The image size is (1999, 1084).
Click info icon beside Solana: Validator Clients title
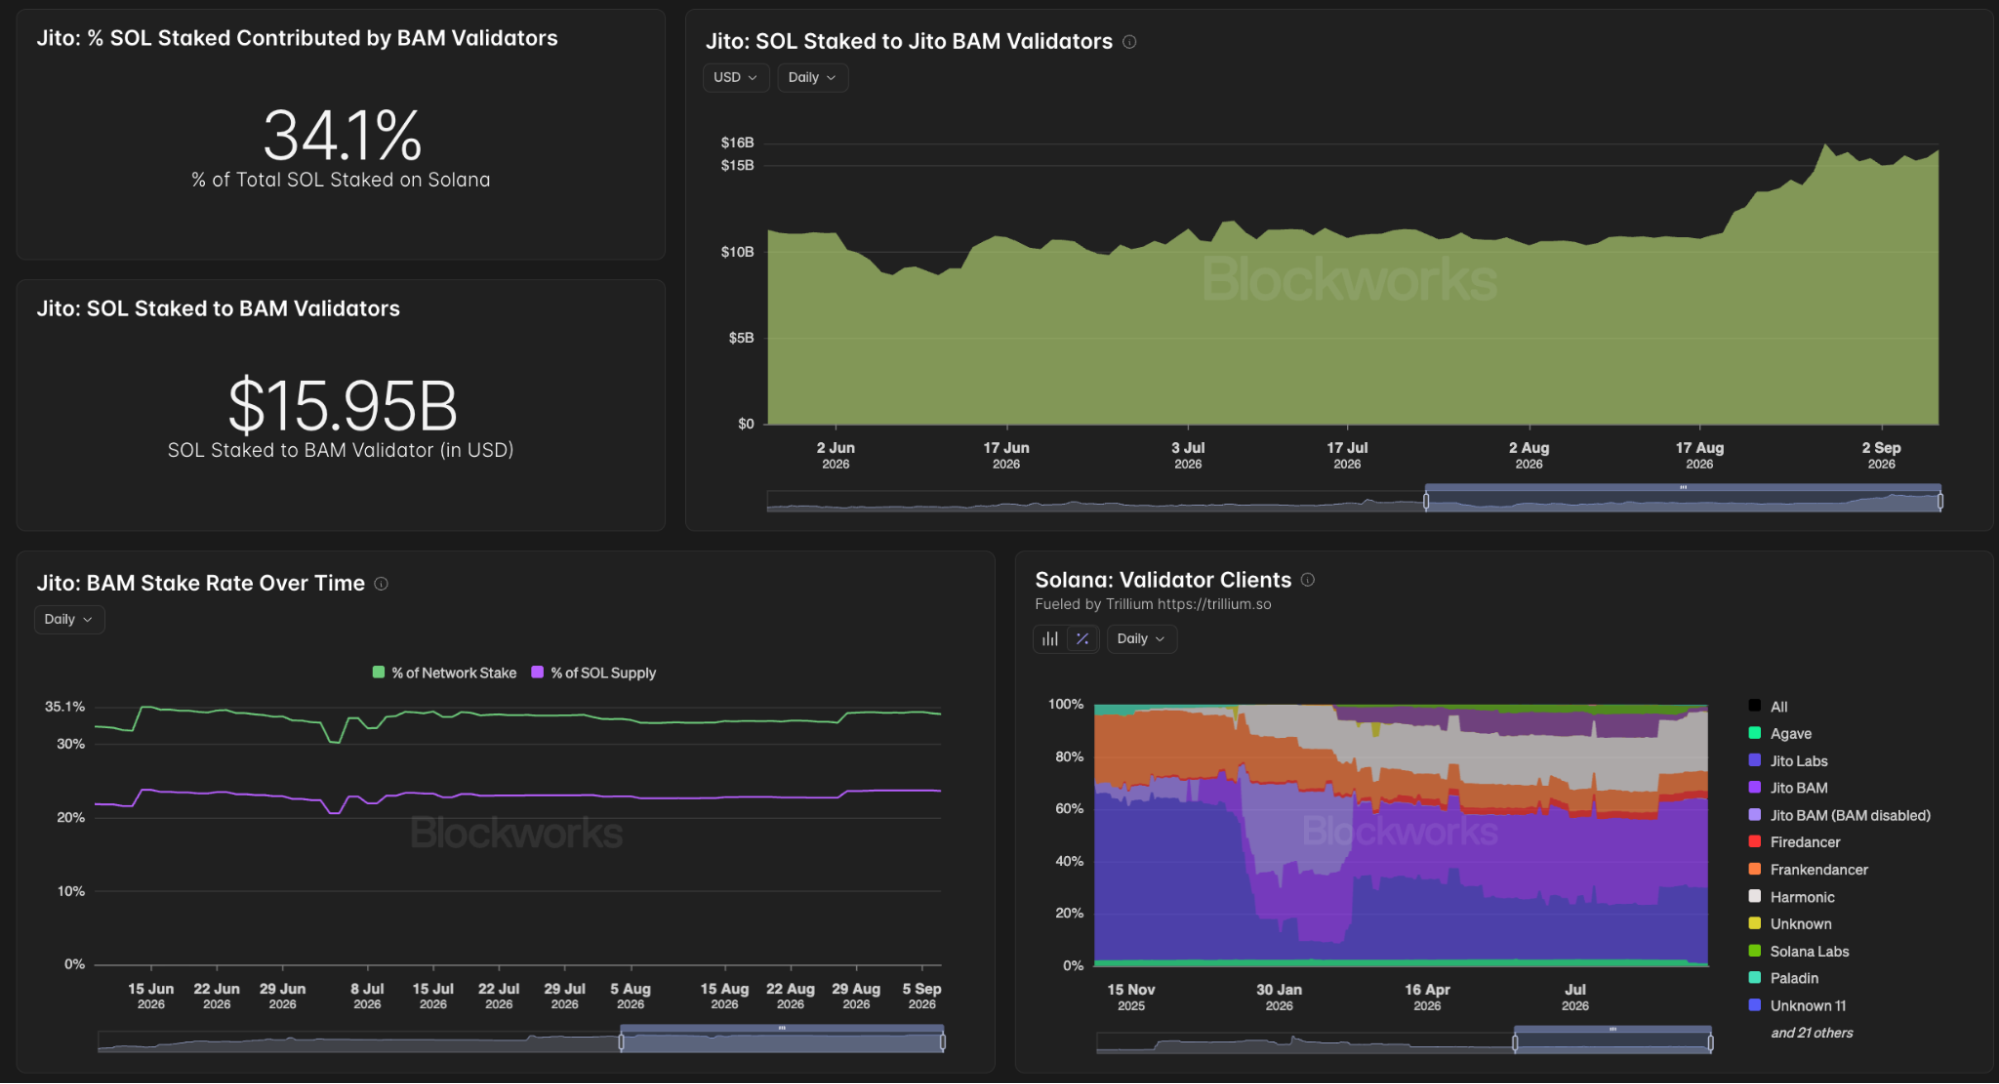click(1307, 580)
